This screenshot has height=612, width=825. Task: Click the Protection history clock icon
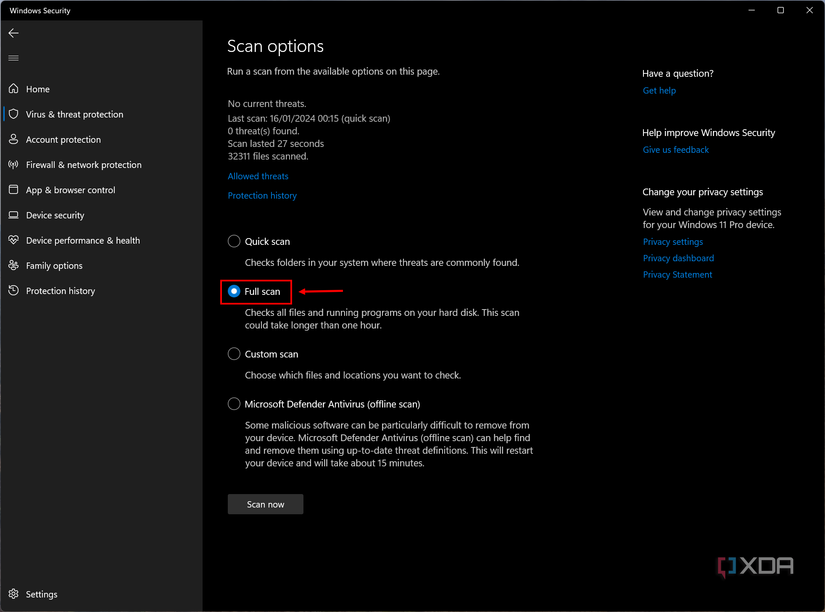[x=14, y=290]
